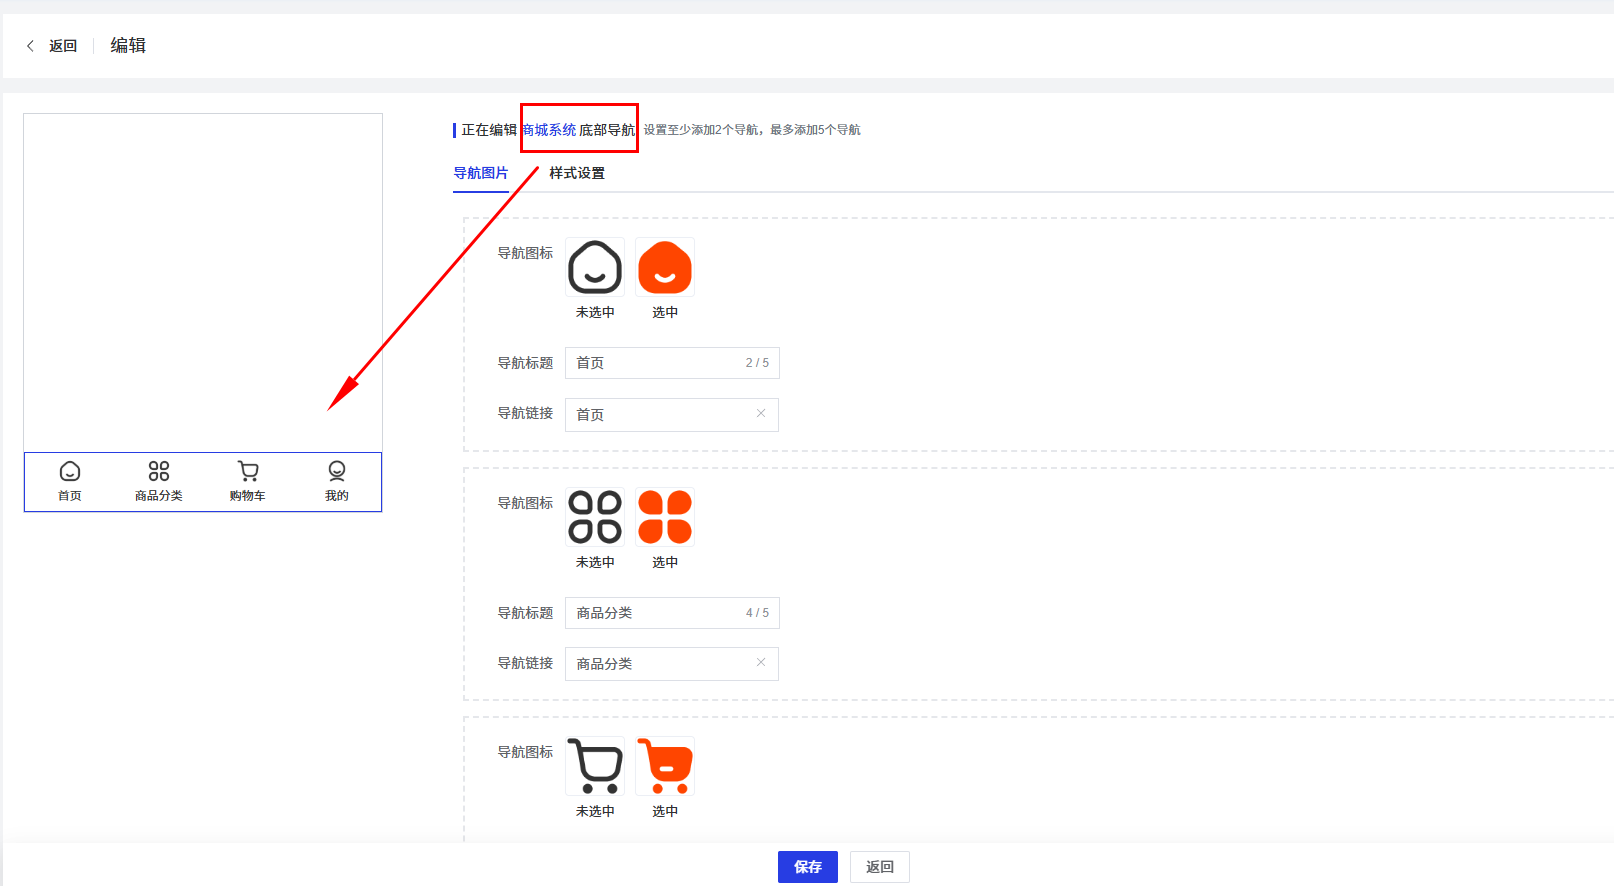The image size is (1614, 886).
Task: Focus the 首页 navigation title input
Action: [x=655, y=363]
